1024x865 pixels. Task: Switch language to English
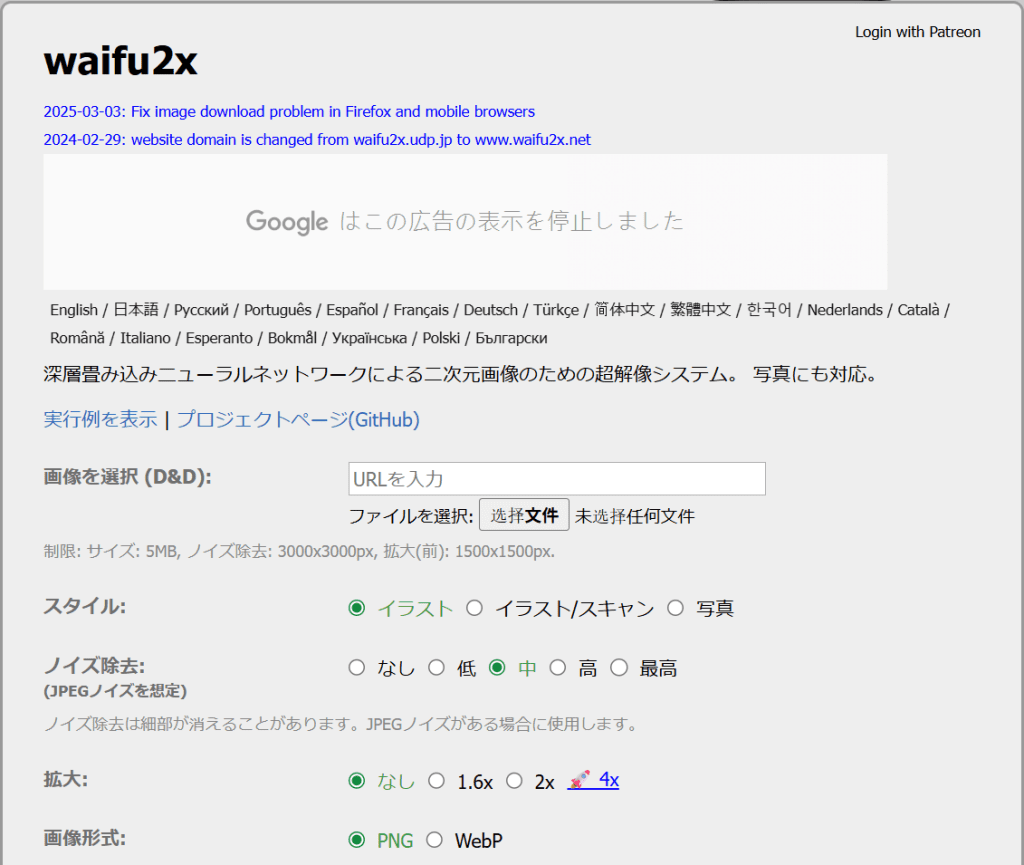point(74,310)
